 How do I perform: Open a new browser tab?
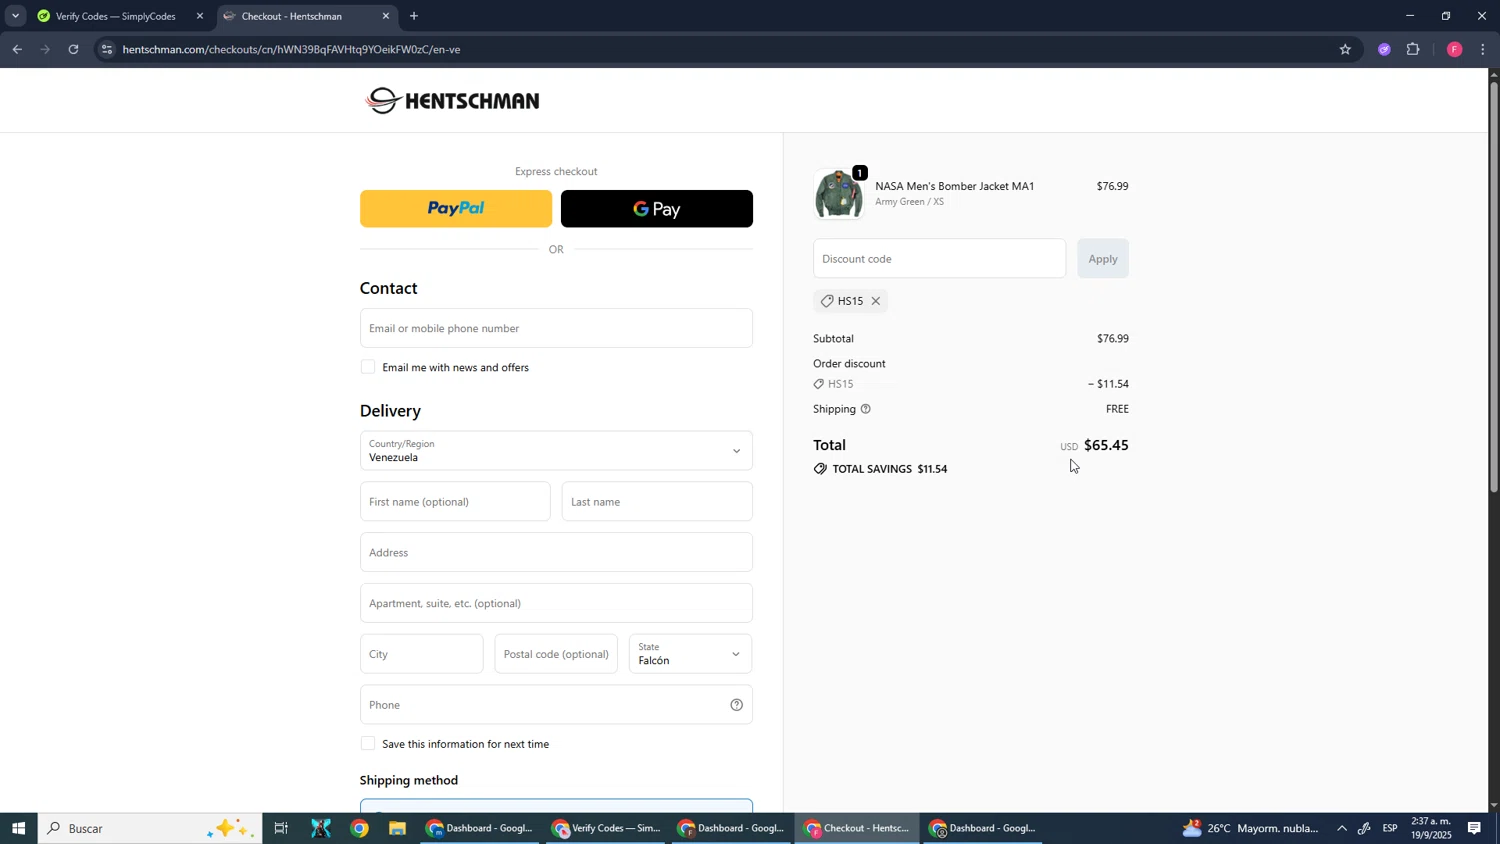pos(414,16)
